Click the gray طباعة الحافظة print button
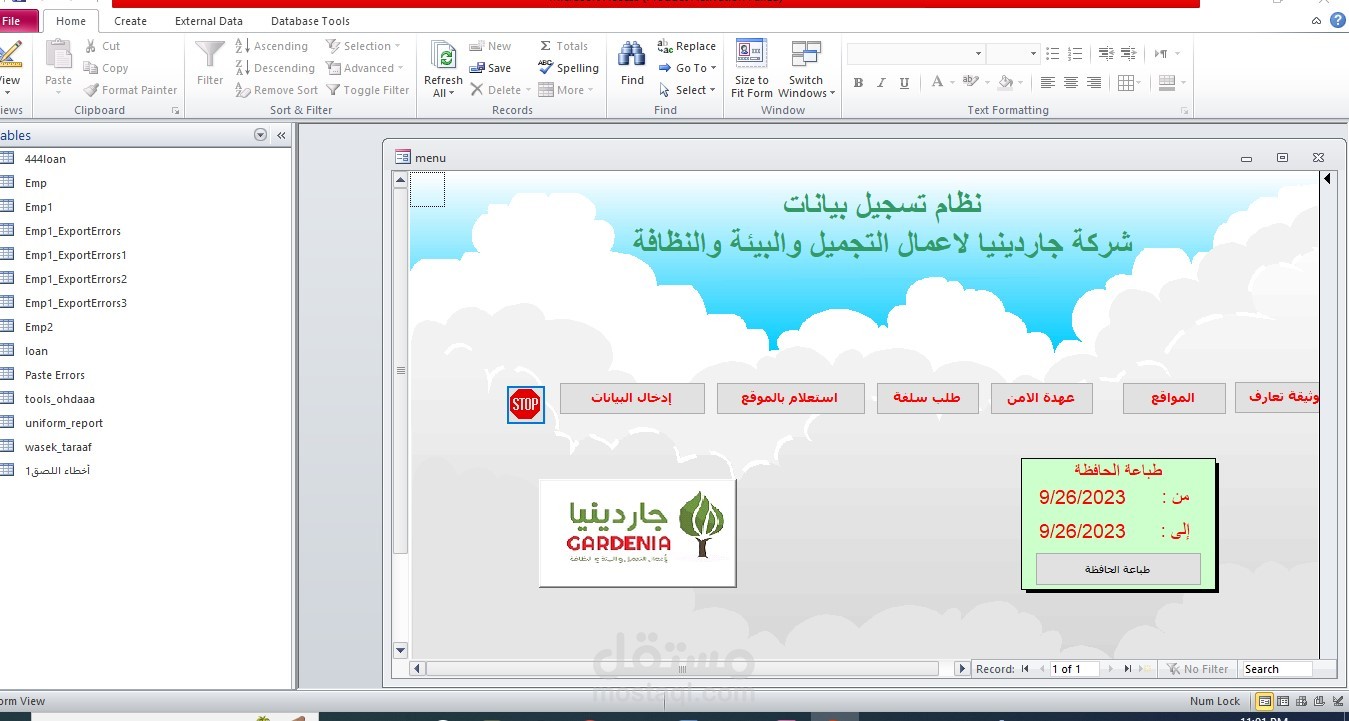Viewport: 1349px width, 721px height. [1118, 569]
